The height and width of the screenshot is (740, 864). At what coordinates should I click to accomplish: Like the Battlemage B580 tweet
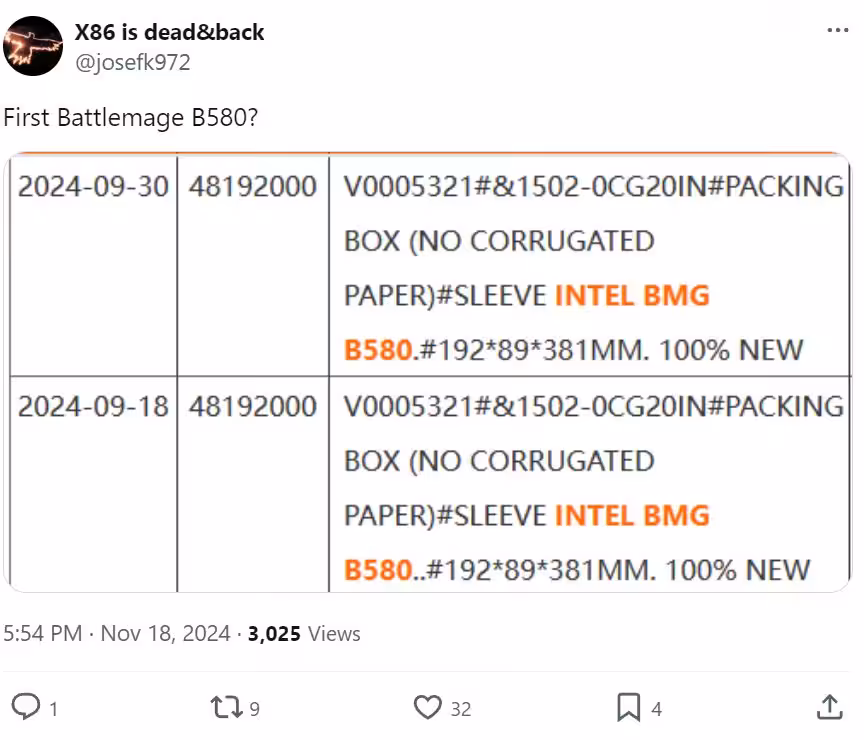(x=428, y=708)
